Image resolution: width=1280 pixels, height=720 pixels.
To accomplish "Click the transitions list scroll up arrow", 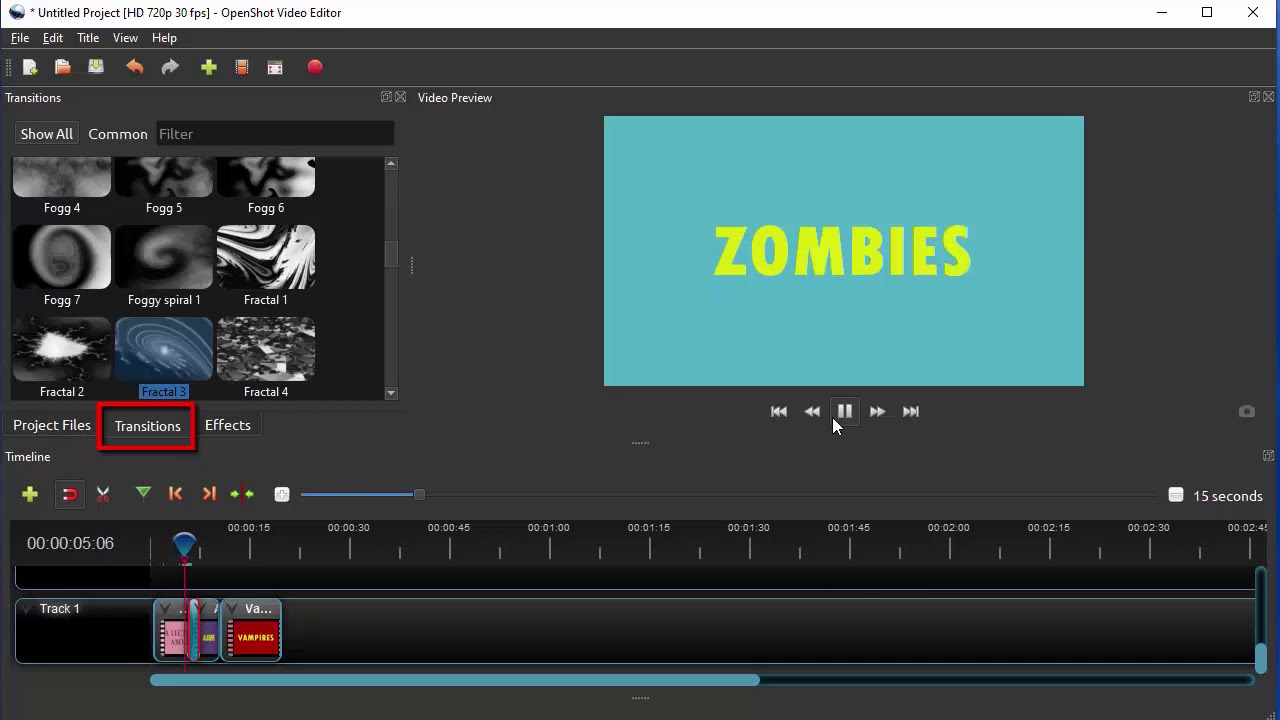I will click(391, 163).
